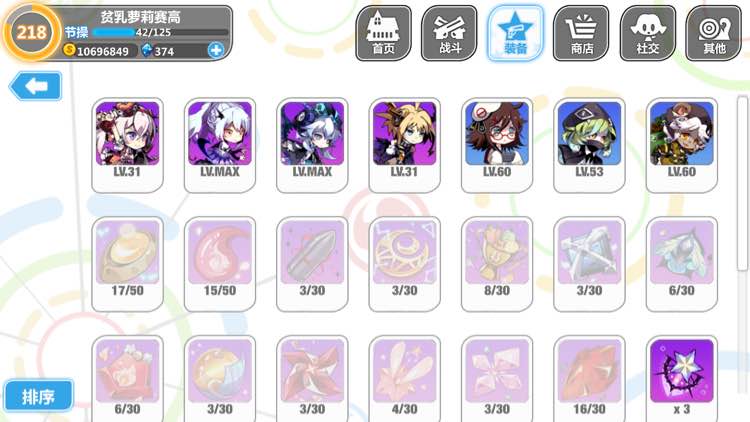
Task: Click the 节操 stamina progress bar
Action: tap(160, 33)
